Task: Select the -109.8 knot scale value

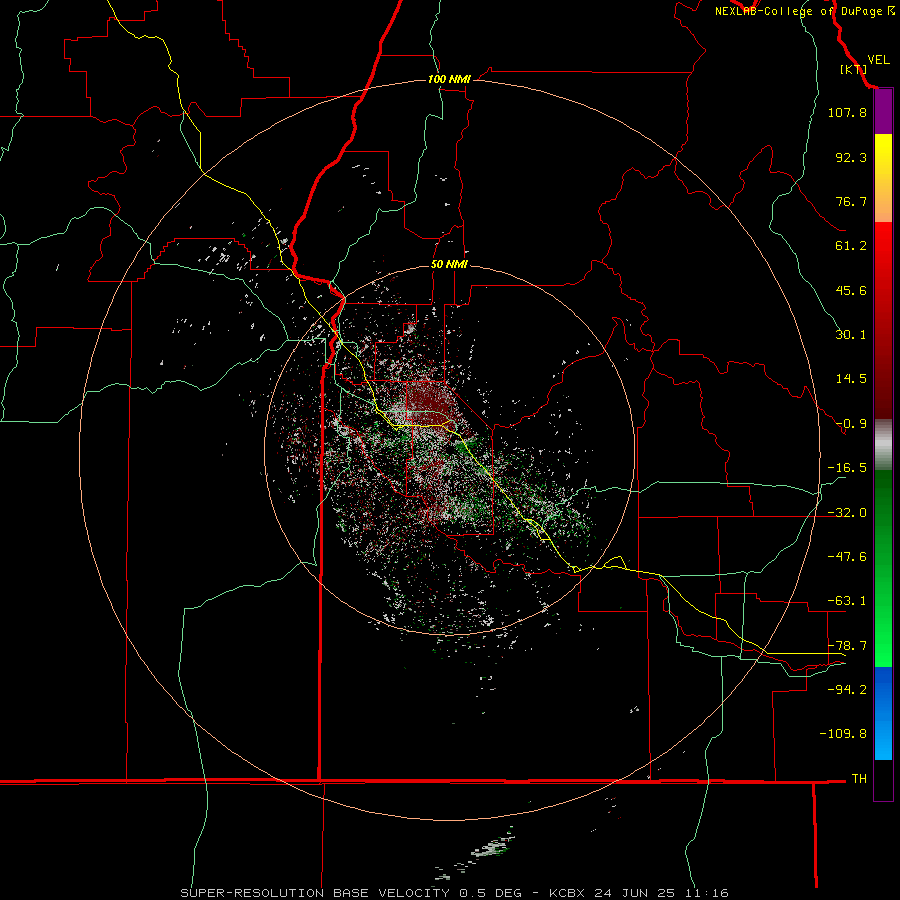Action: 843,734
